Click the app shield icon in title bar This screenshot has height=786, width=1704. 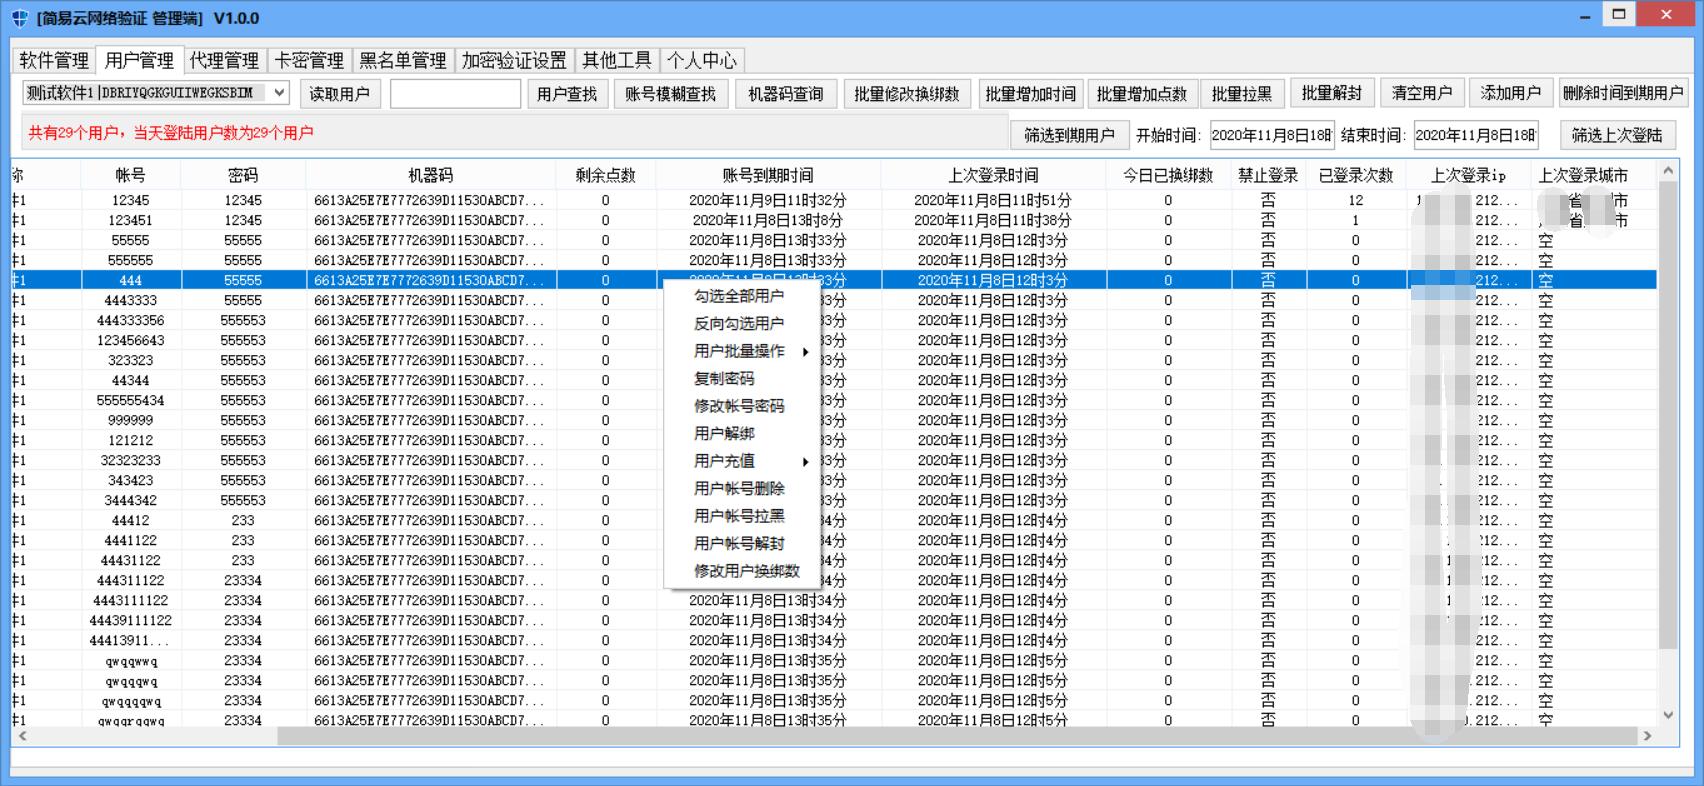[18, 18]
